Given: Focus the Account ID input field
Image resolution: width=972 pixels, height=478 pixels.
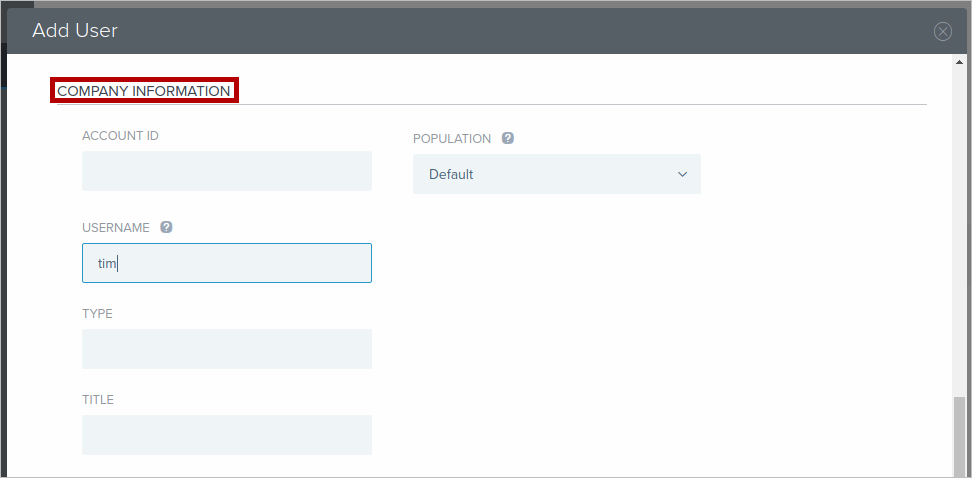Looking at the screenshot, I should (227, 171).
